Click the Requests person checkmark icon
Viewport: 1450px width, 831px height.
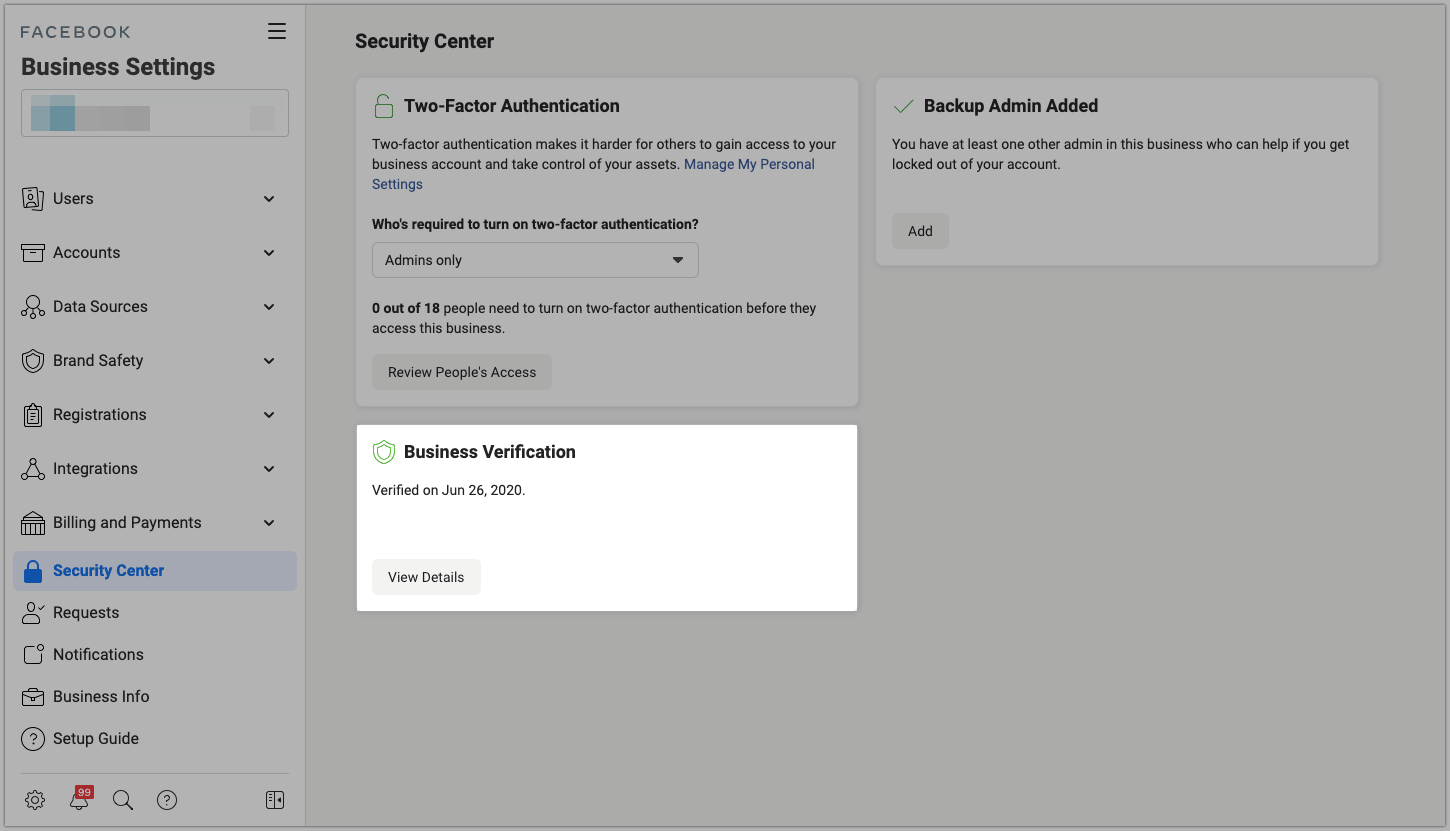tap(33, 612)
